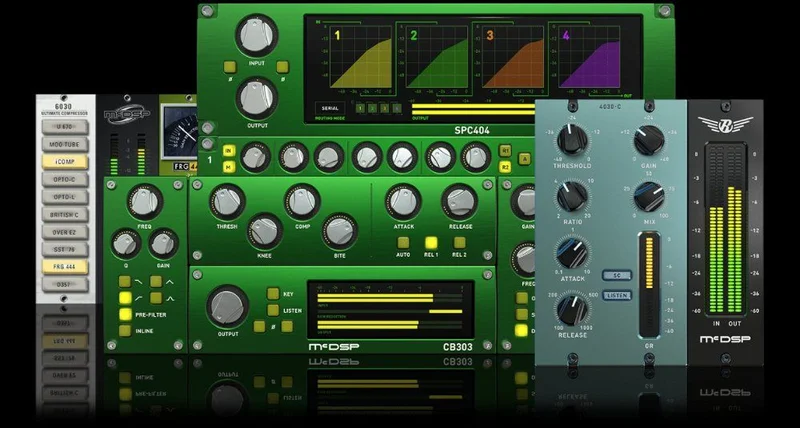Image resolution: width=800 pixels, height=428 pixels.
Task: Click the 4030-C RATIO knob
Action: [572, 196]
